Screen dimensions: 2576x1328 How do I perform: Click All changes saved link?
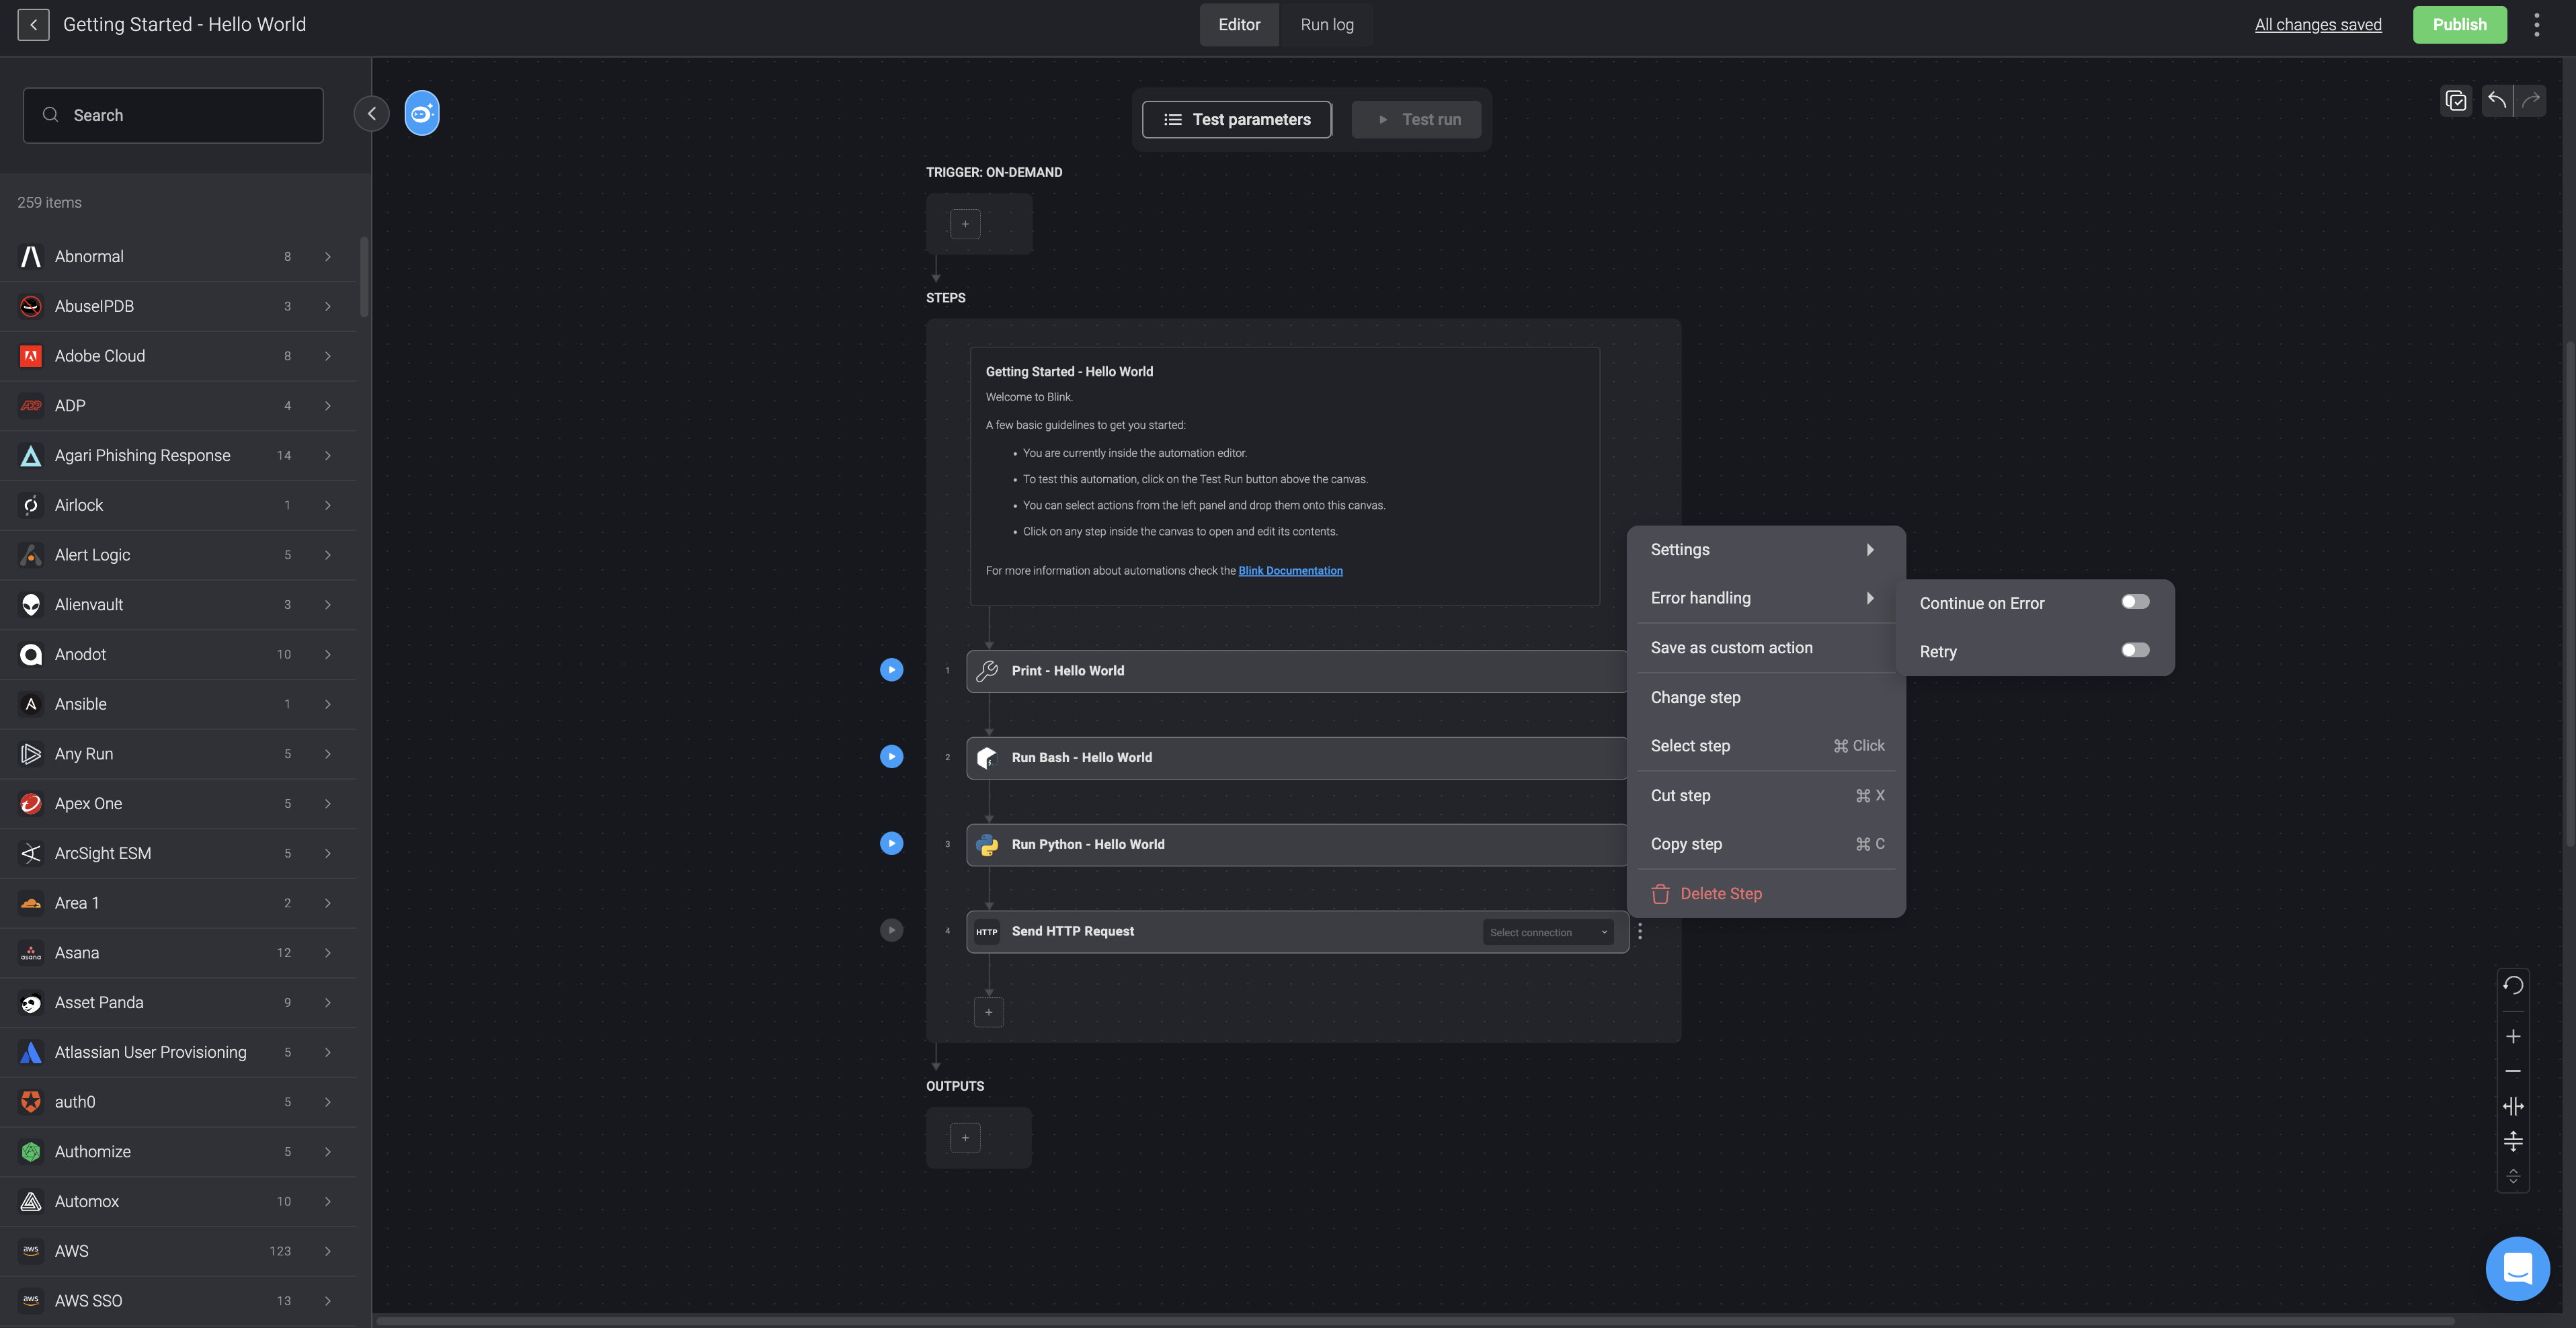2318,25
